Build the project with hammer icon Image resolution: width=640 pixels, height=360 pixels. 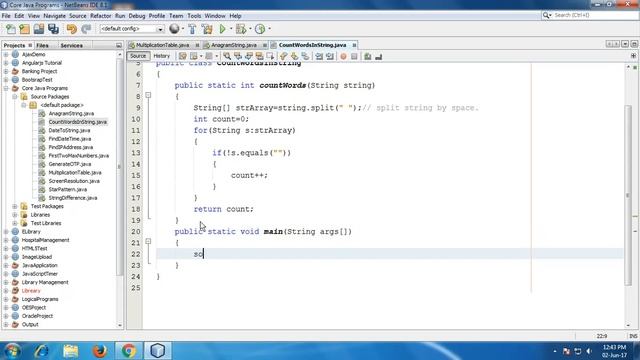pyautogui.click(x=192, y=29)
